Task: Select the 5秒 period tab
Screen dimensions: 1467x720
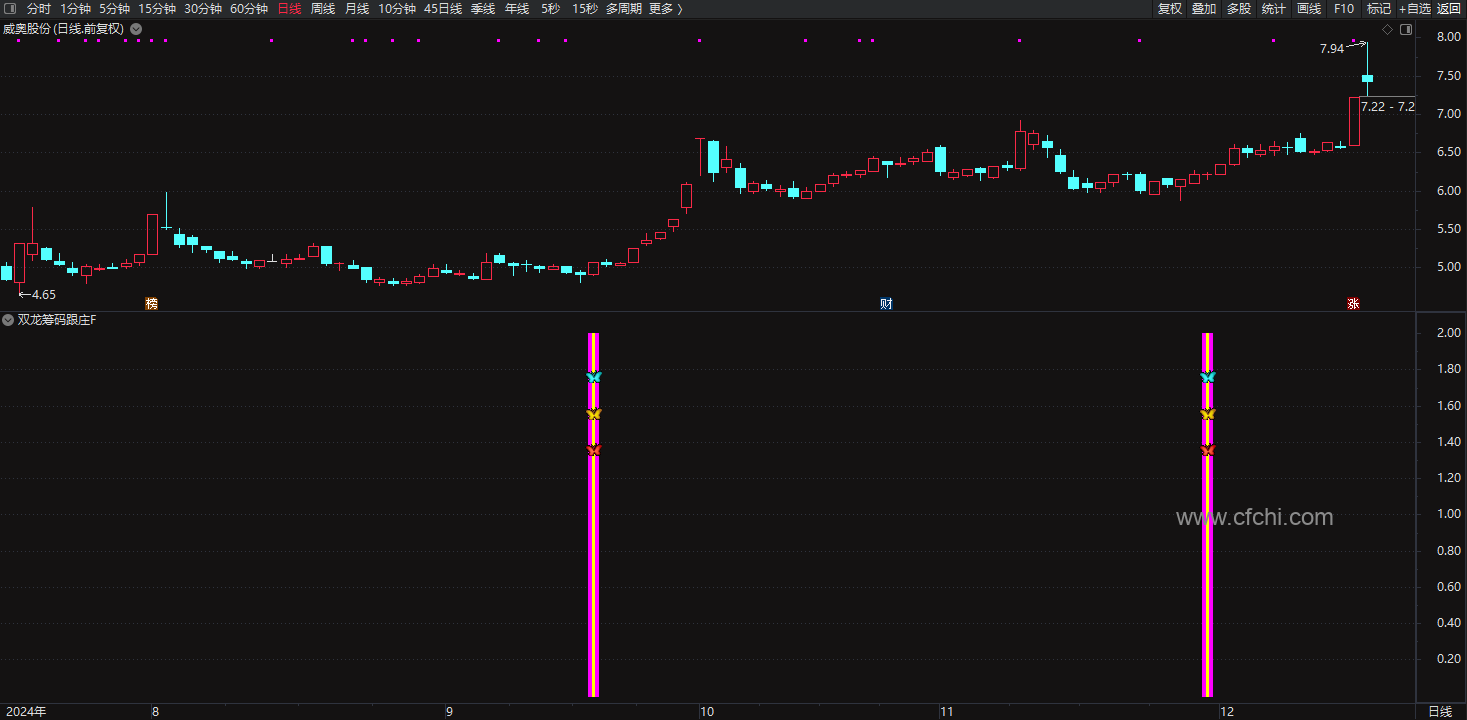Action: click(550, 9)
